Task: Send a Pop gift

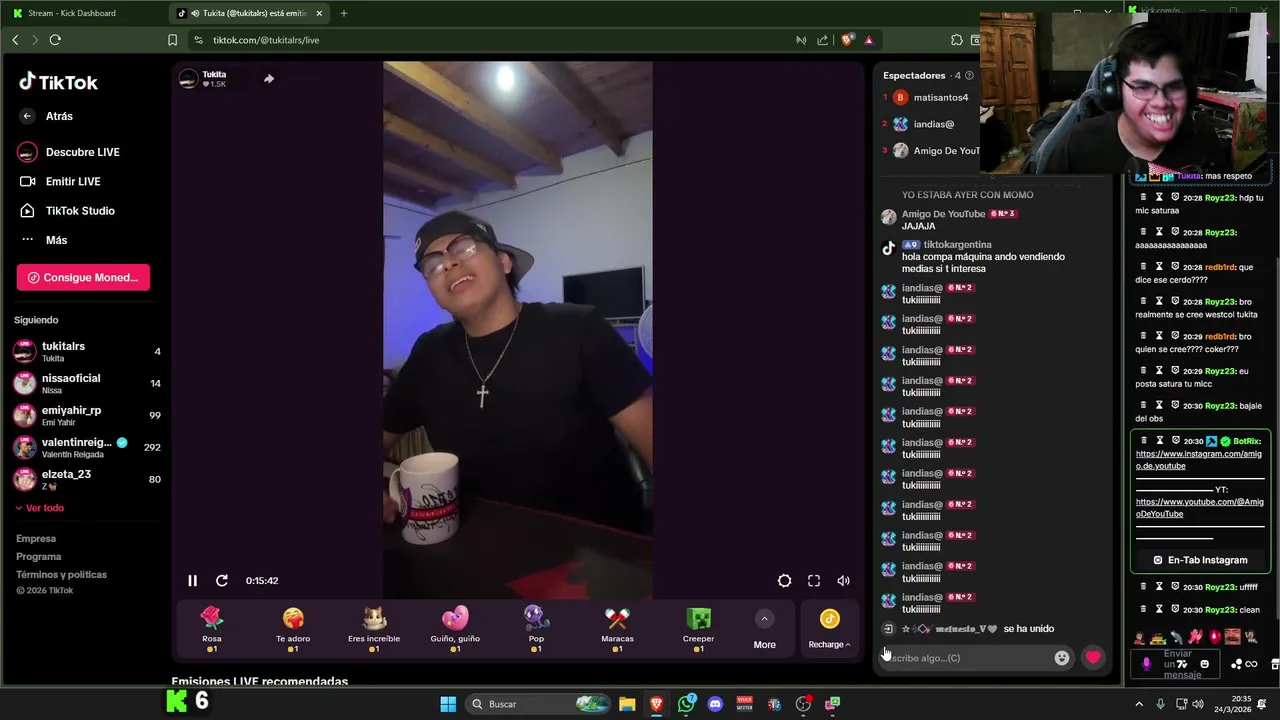Action: coord(536,629)
